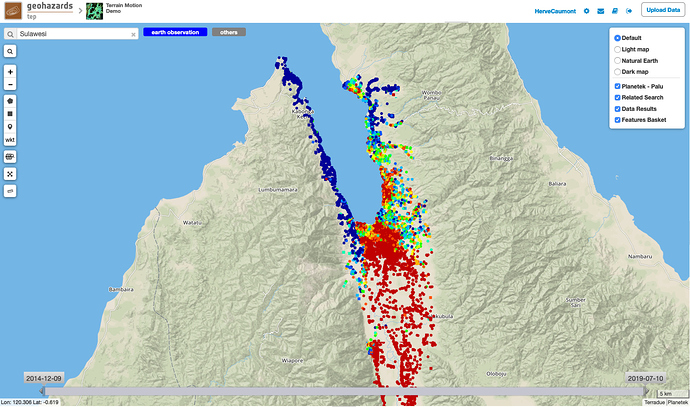This screenshot has height=407, width=690.
Task: Select the rectangle drawing tool
Action: pos(10,114)
